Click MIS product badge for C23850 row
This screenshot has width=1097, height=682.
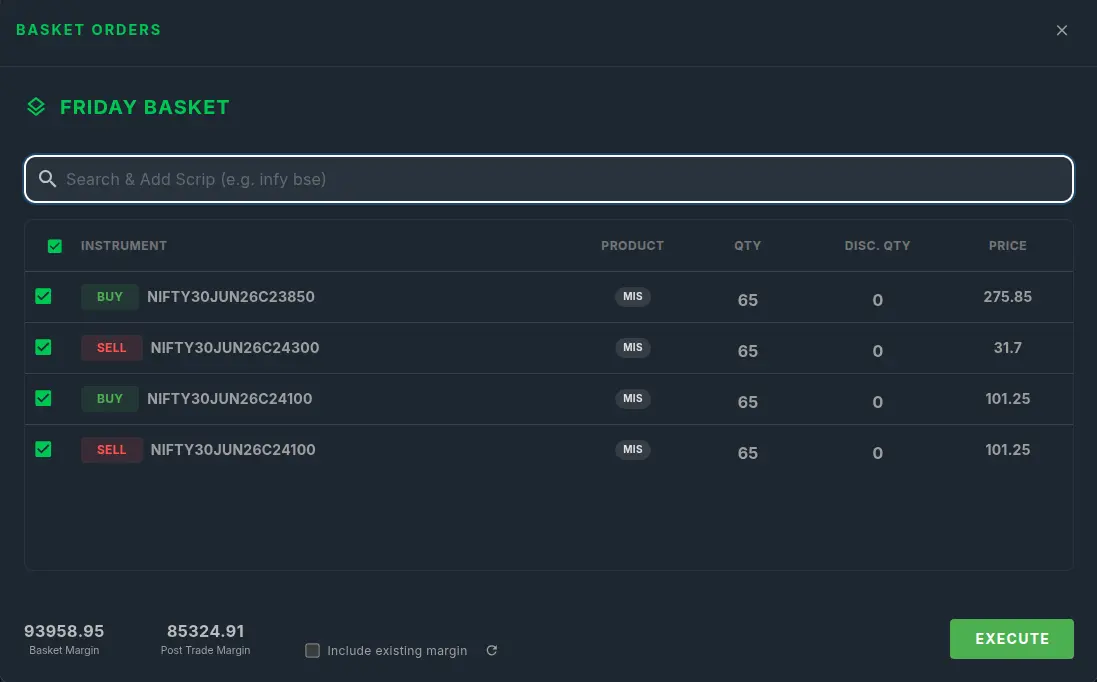632,297
